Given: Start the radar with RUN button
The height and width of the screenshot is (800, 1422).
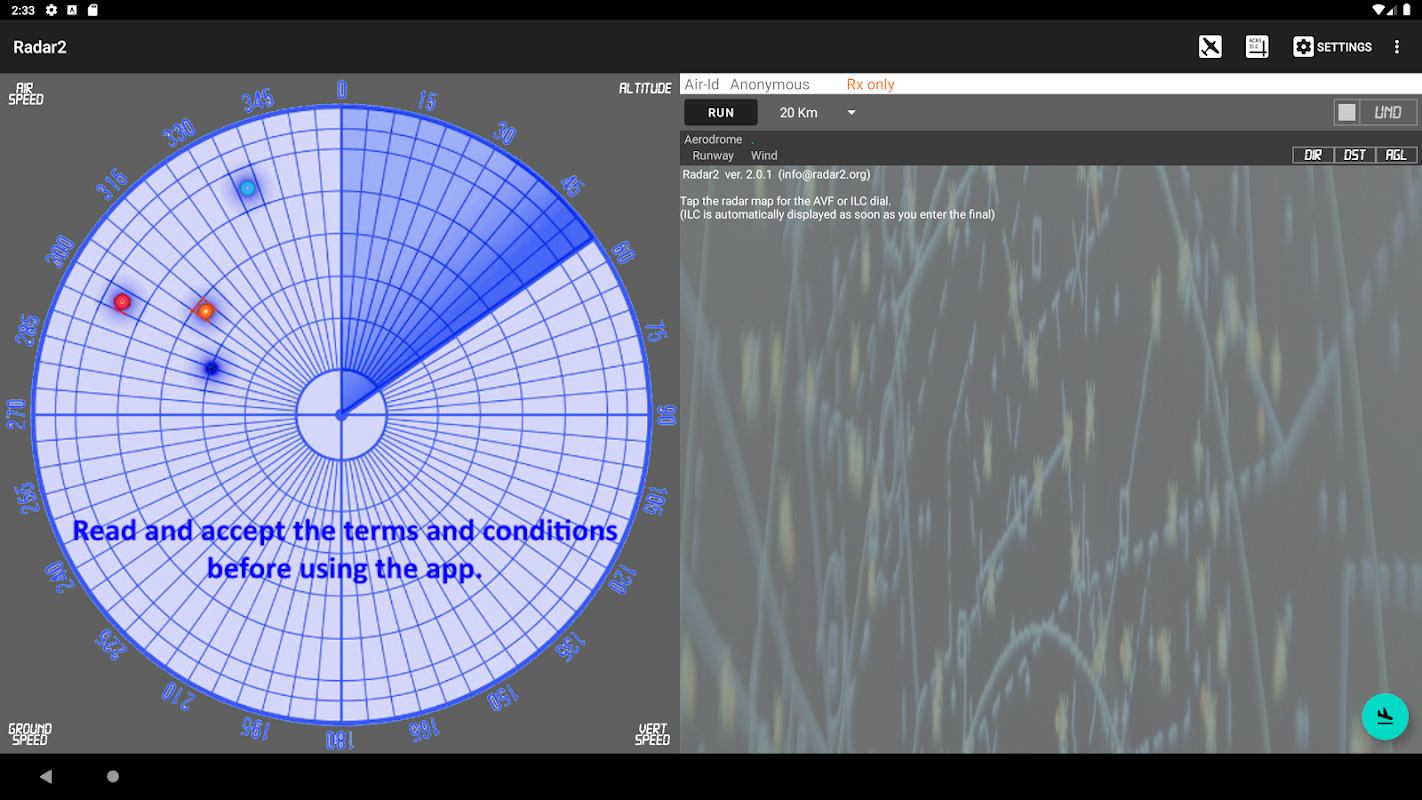Looking at the screenshot, I should coord(721,113).
